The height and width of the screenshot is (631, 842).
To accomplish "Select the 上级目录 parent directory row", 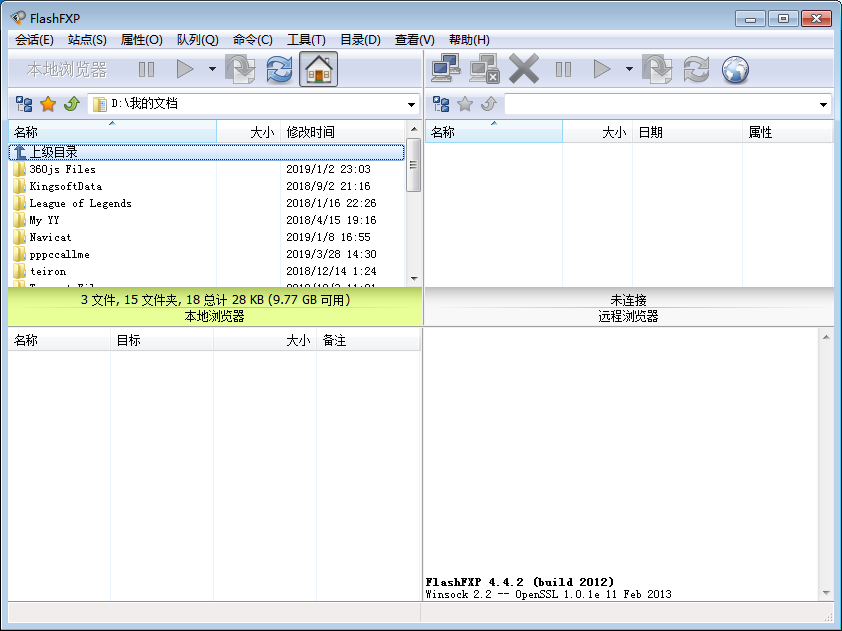I will [x=207, y=153].
